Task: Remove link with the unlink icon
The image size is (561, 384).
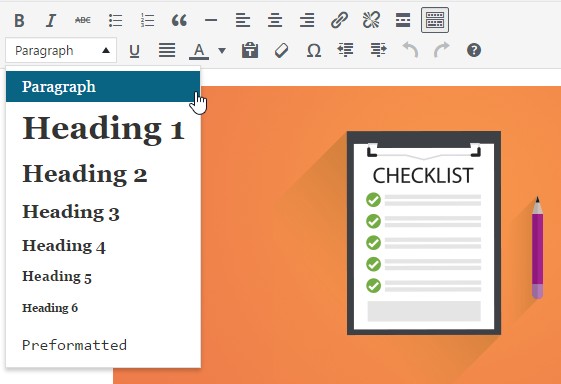Action: 371,20
